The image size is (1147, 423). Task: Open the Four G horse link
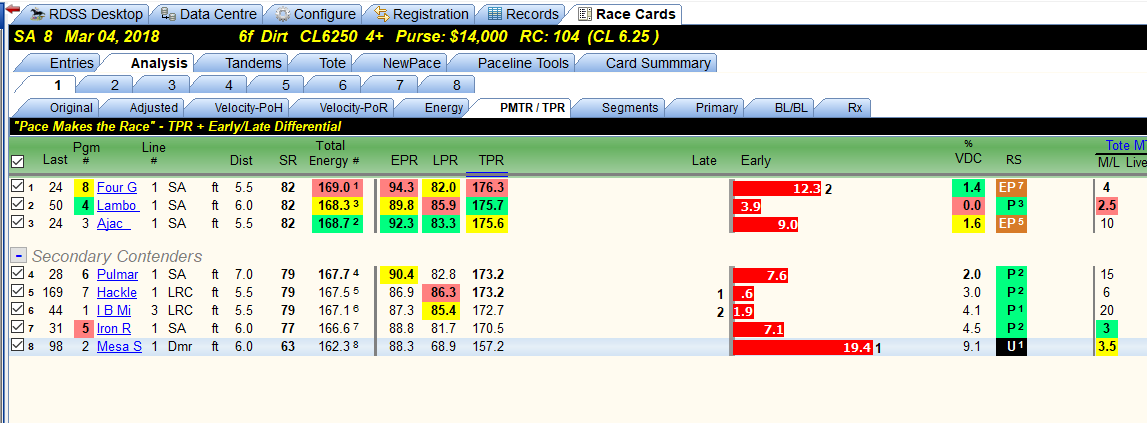tap(117, 187)
